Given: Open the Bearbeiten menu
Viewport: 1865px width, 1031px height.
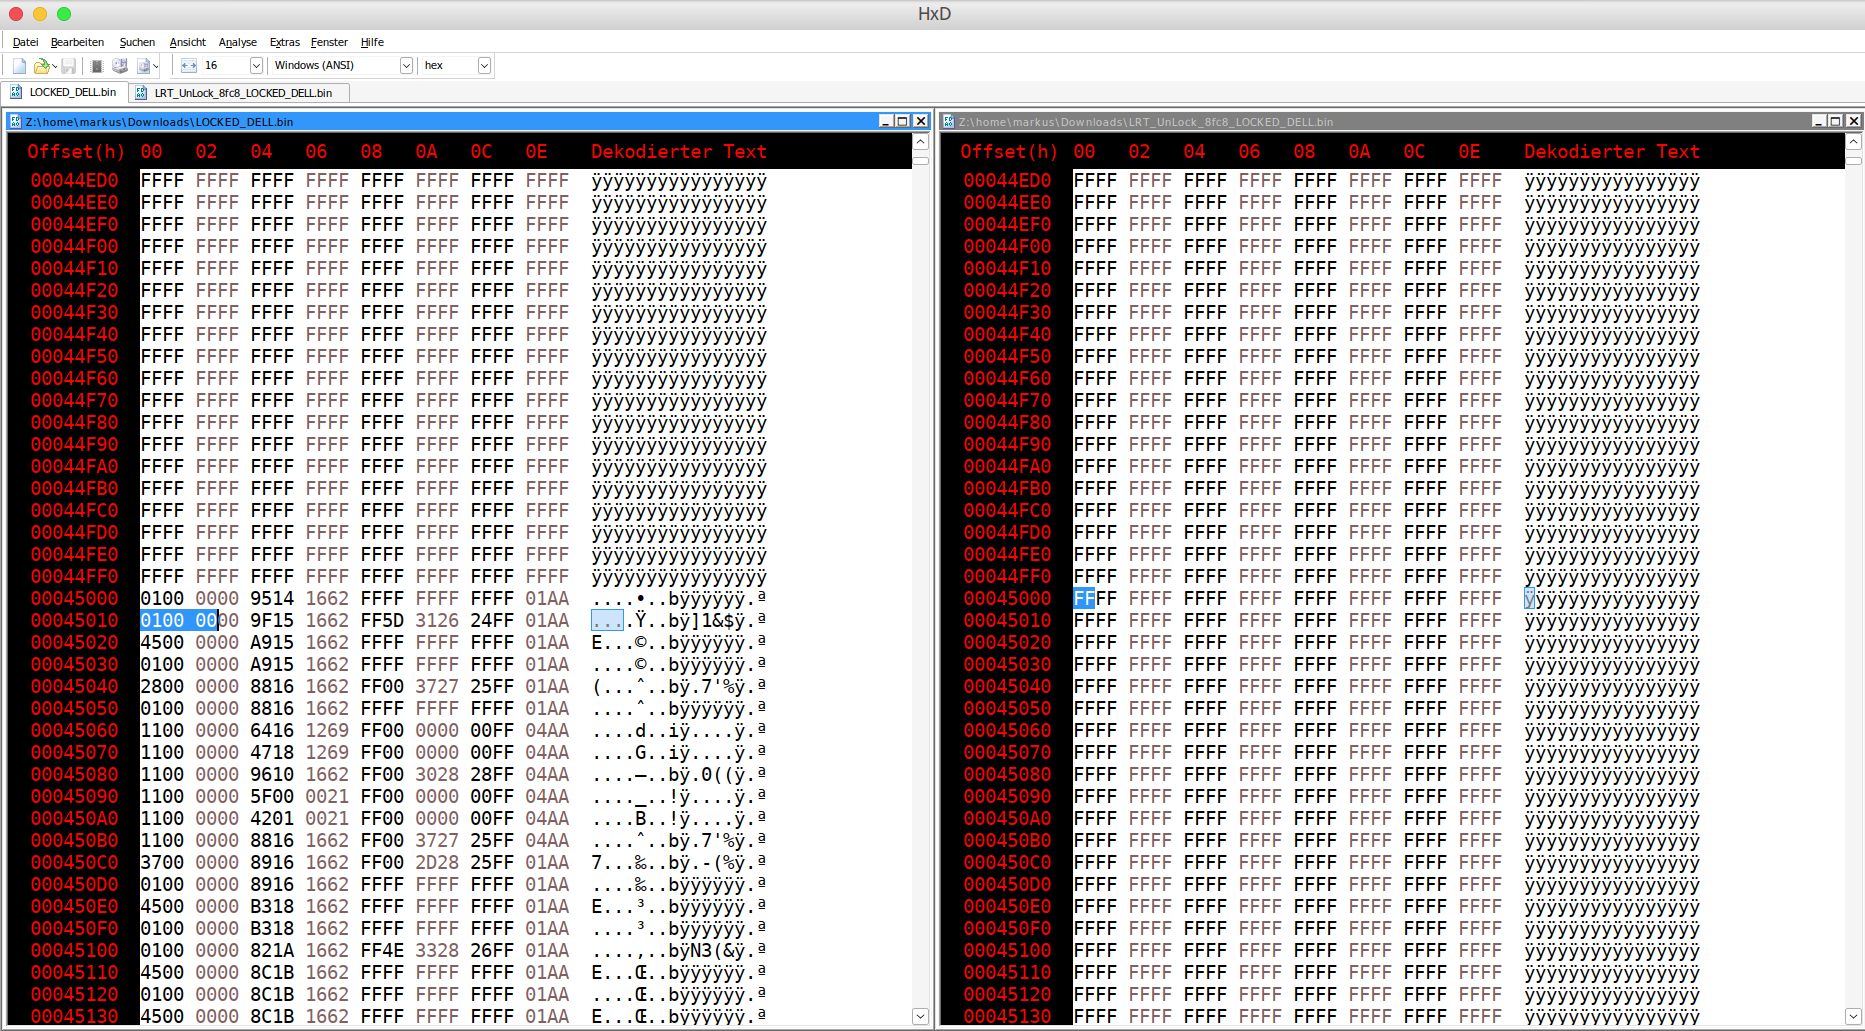Looking at the screenshot, I should pos(77,42).
